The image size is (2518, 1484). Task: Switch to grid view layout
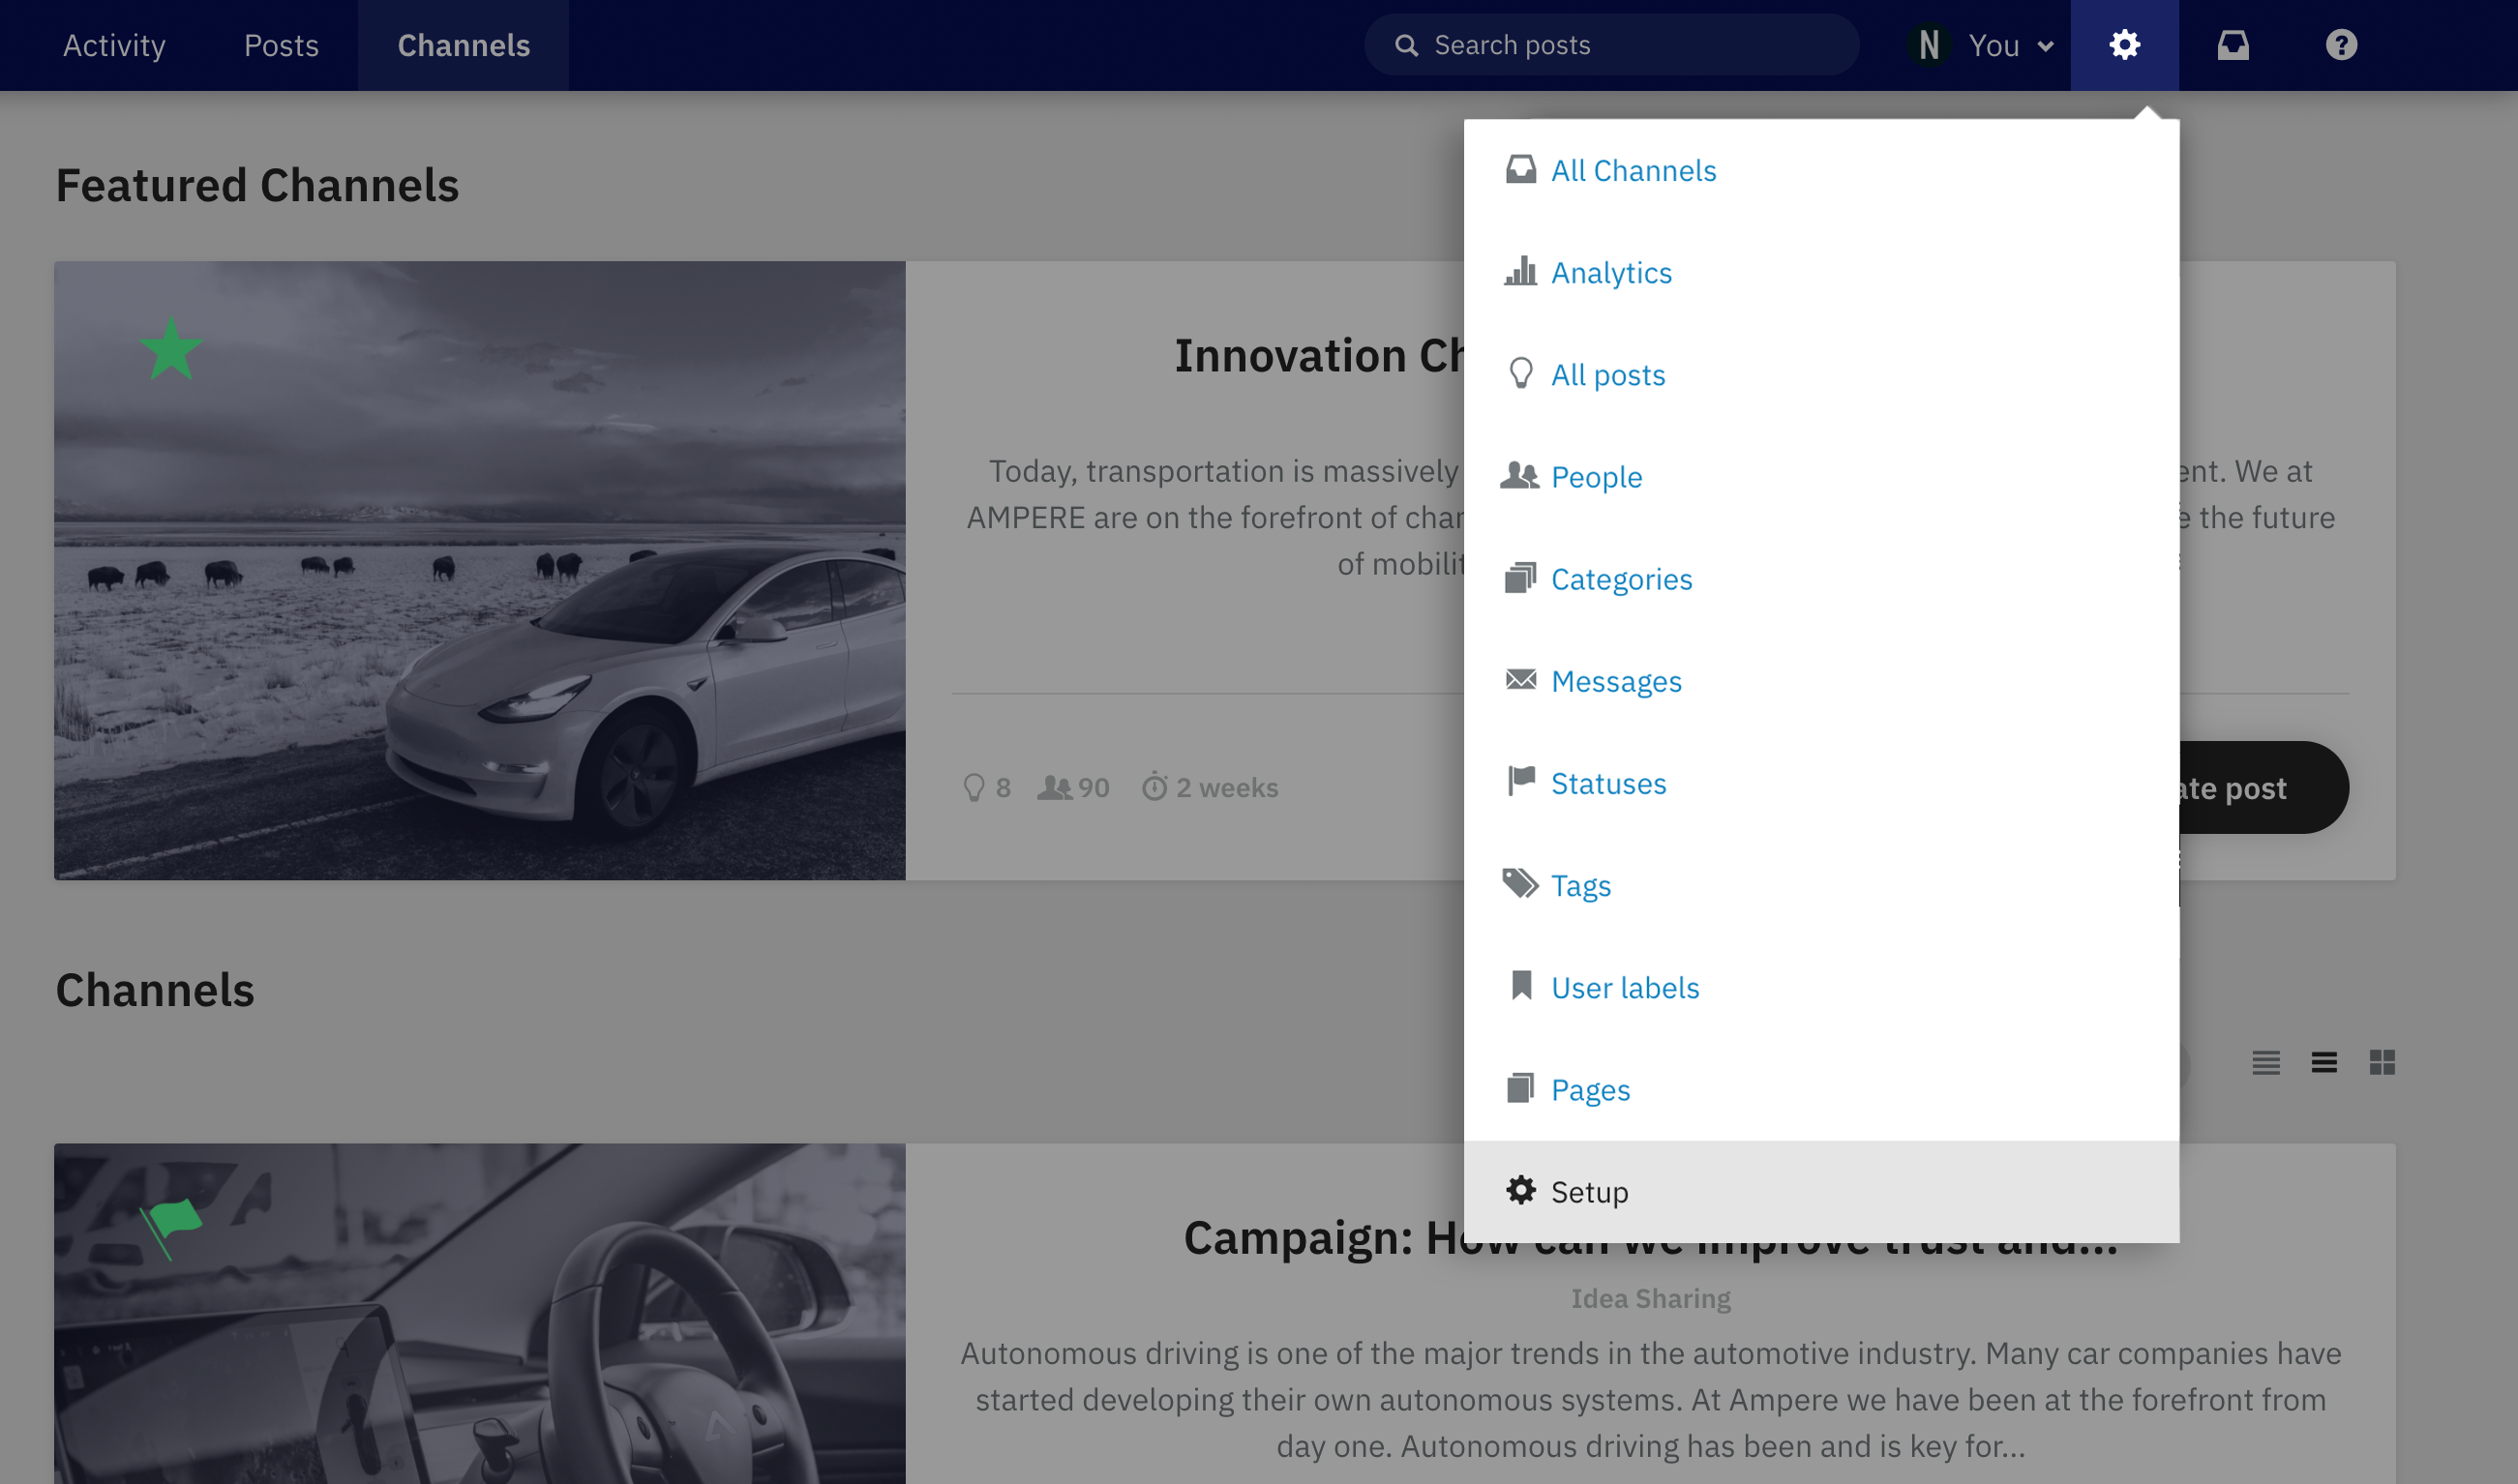(x=2382, y=1062)
